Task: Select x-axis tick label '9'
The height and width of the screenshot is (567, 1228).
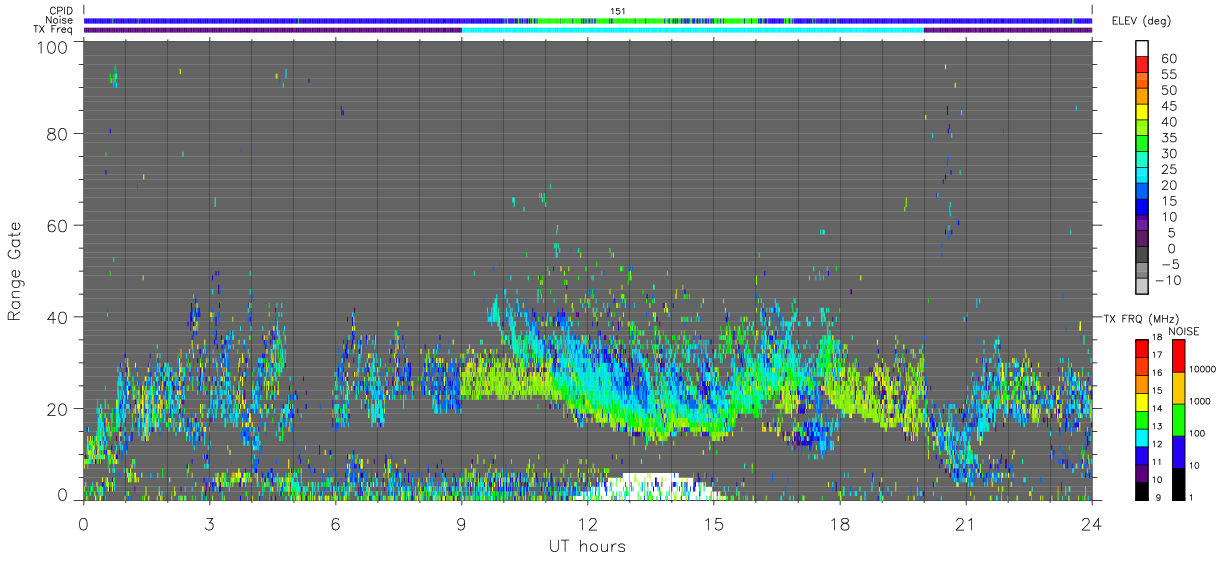Action: (461, 523)
